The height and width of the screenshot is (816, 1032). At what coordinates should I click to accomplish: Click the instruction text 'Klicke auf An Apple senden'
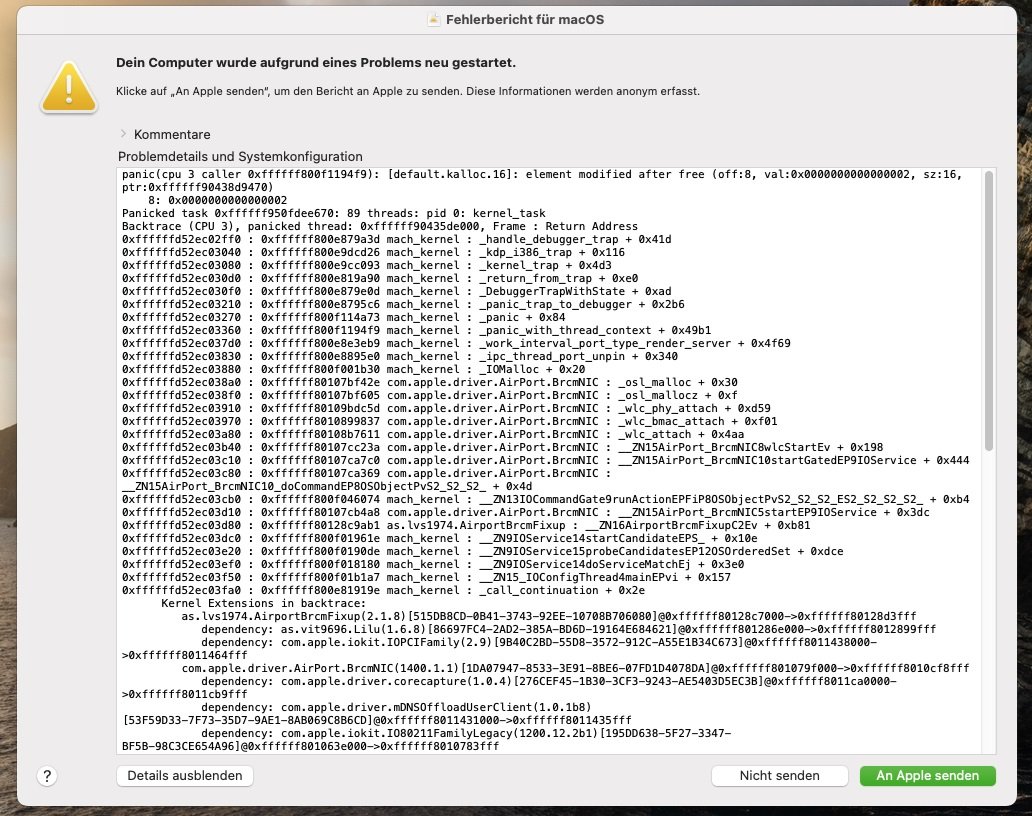[x=408, y=91]
